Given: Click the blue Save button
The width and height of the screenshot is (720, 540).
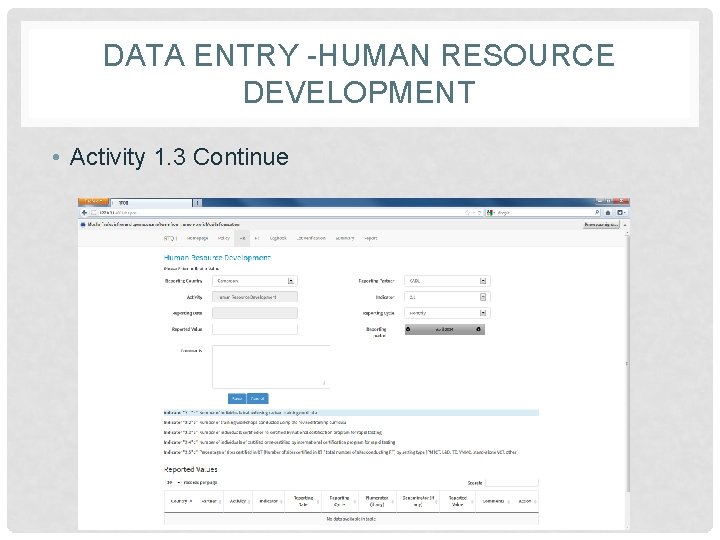Looking at the screenshot, I should pos(237,399).
